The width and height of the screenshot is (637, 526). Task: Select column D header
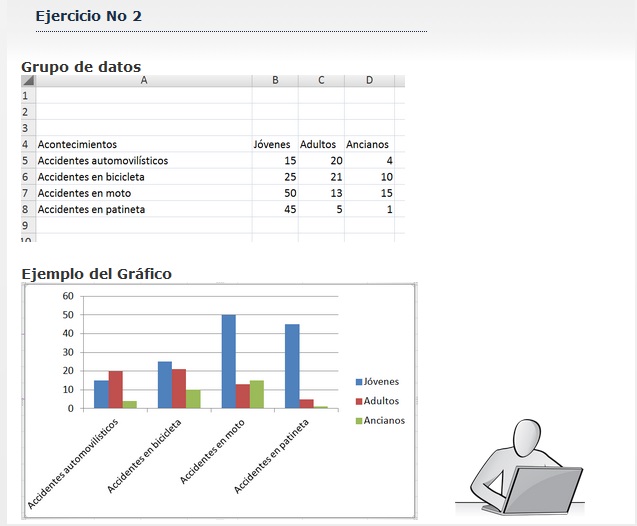tap(369, 81)
